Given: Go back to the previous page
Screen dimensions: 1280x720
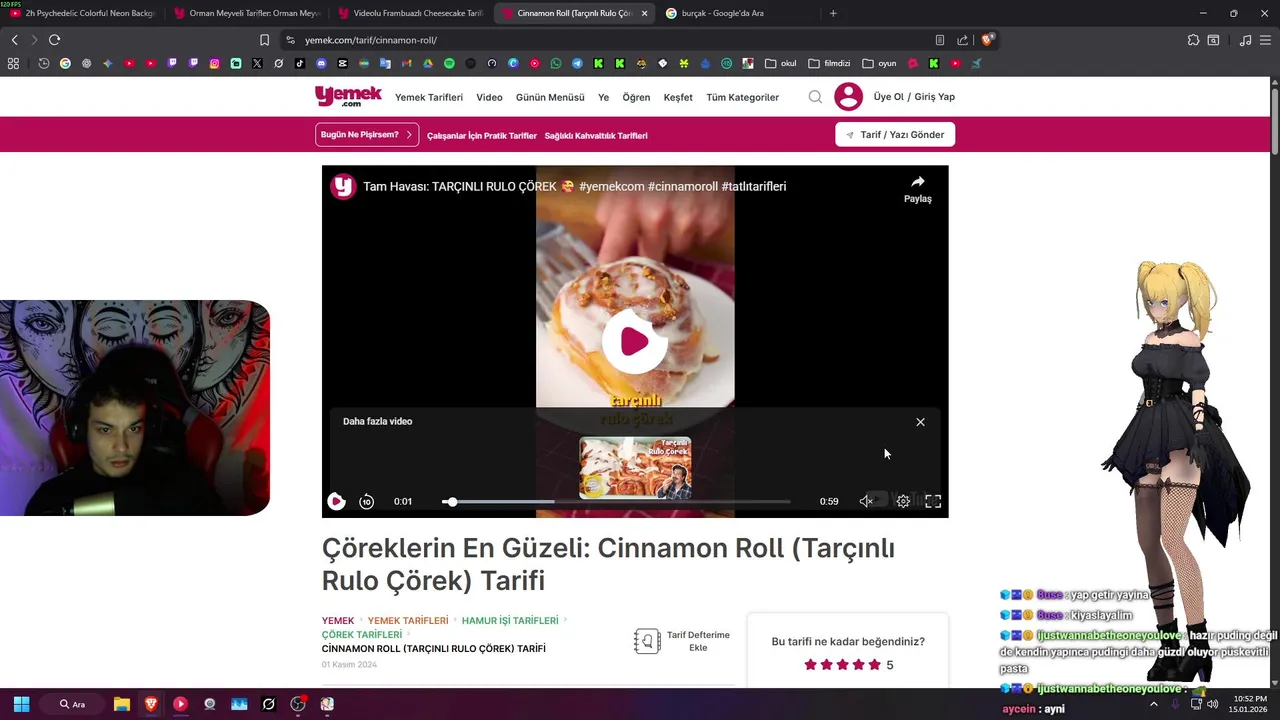Looking at the screenshot, I should click(14, 40).
